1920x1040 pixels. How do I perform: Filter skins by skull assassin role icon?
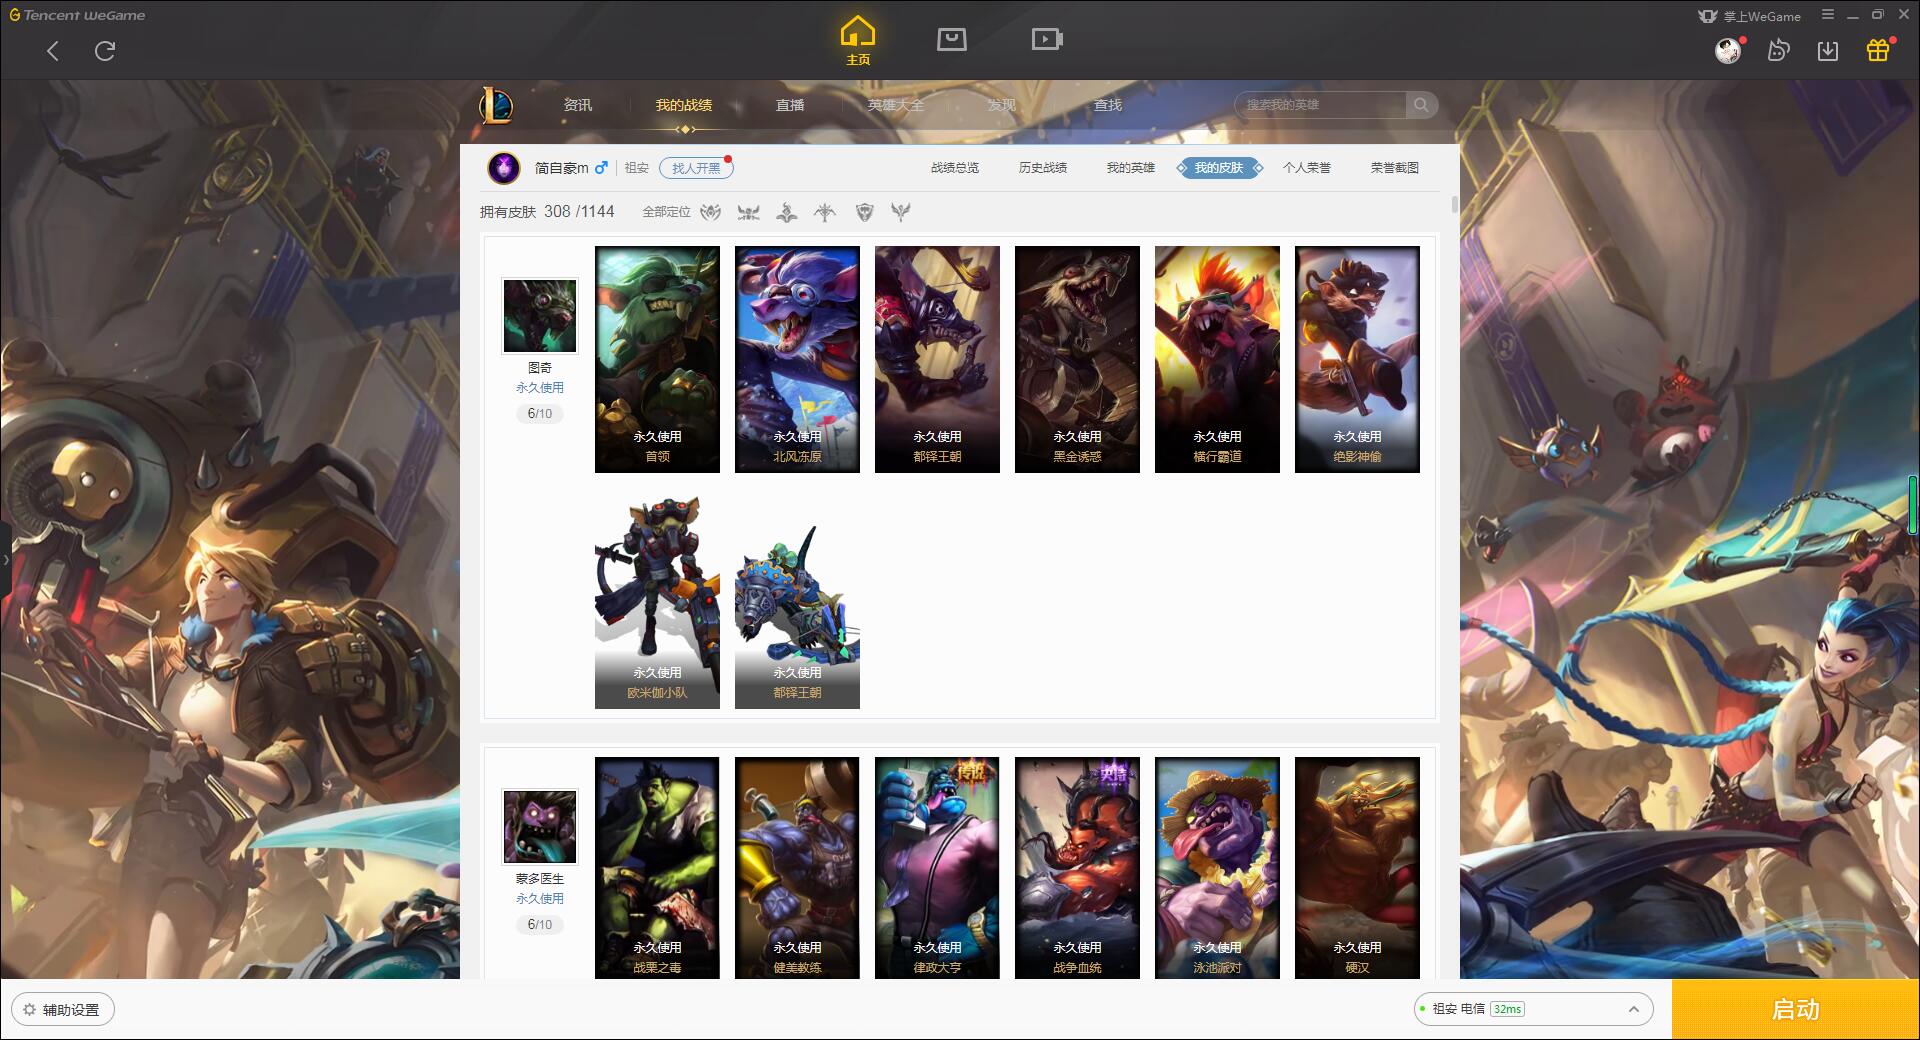coord(748,212)
